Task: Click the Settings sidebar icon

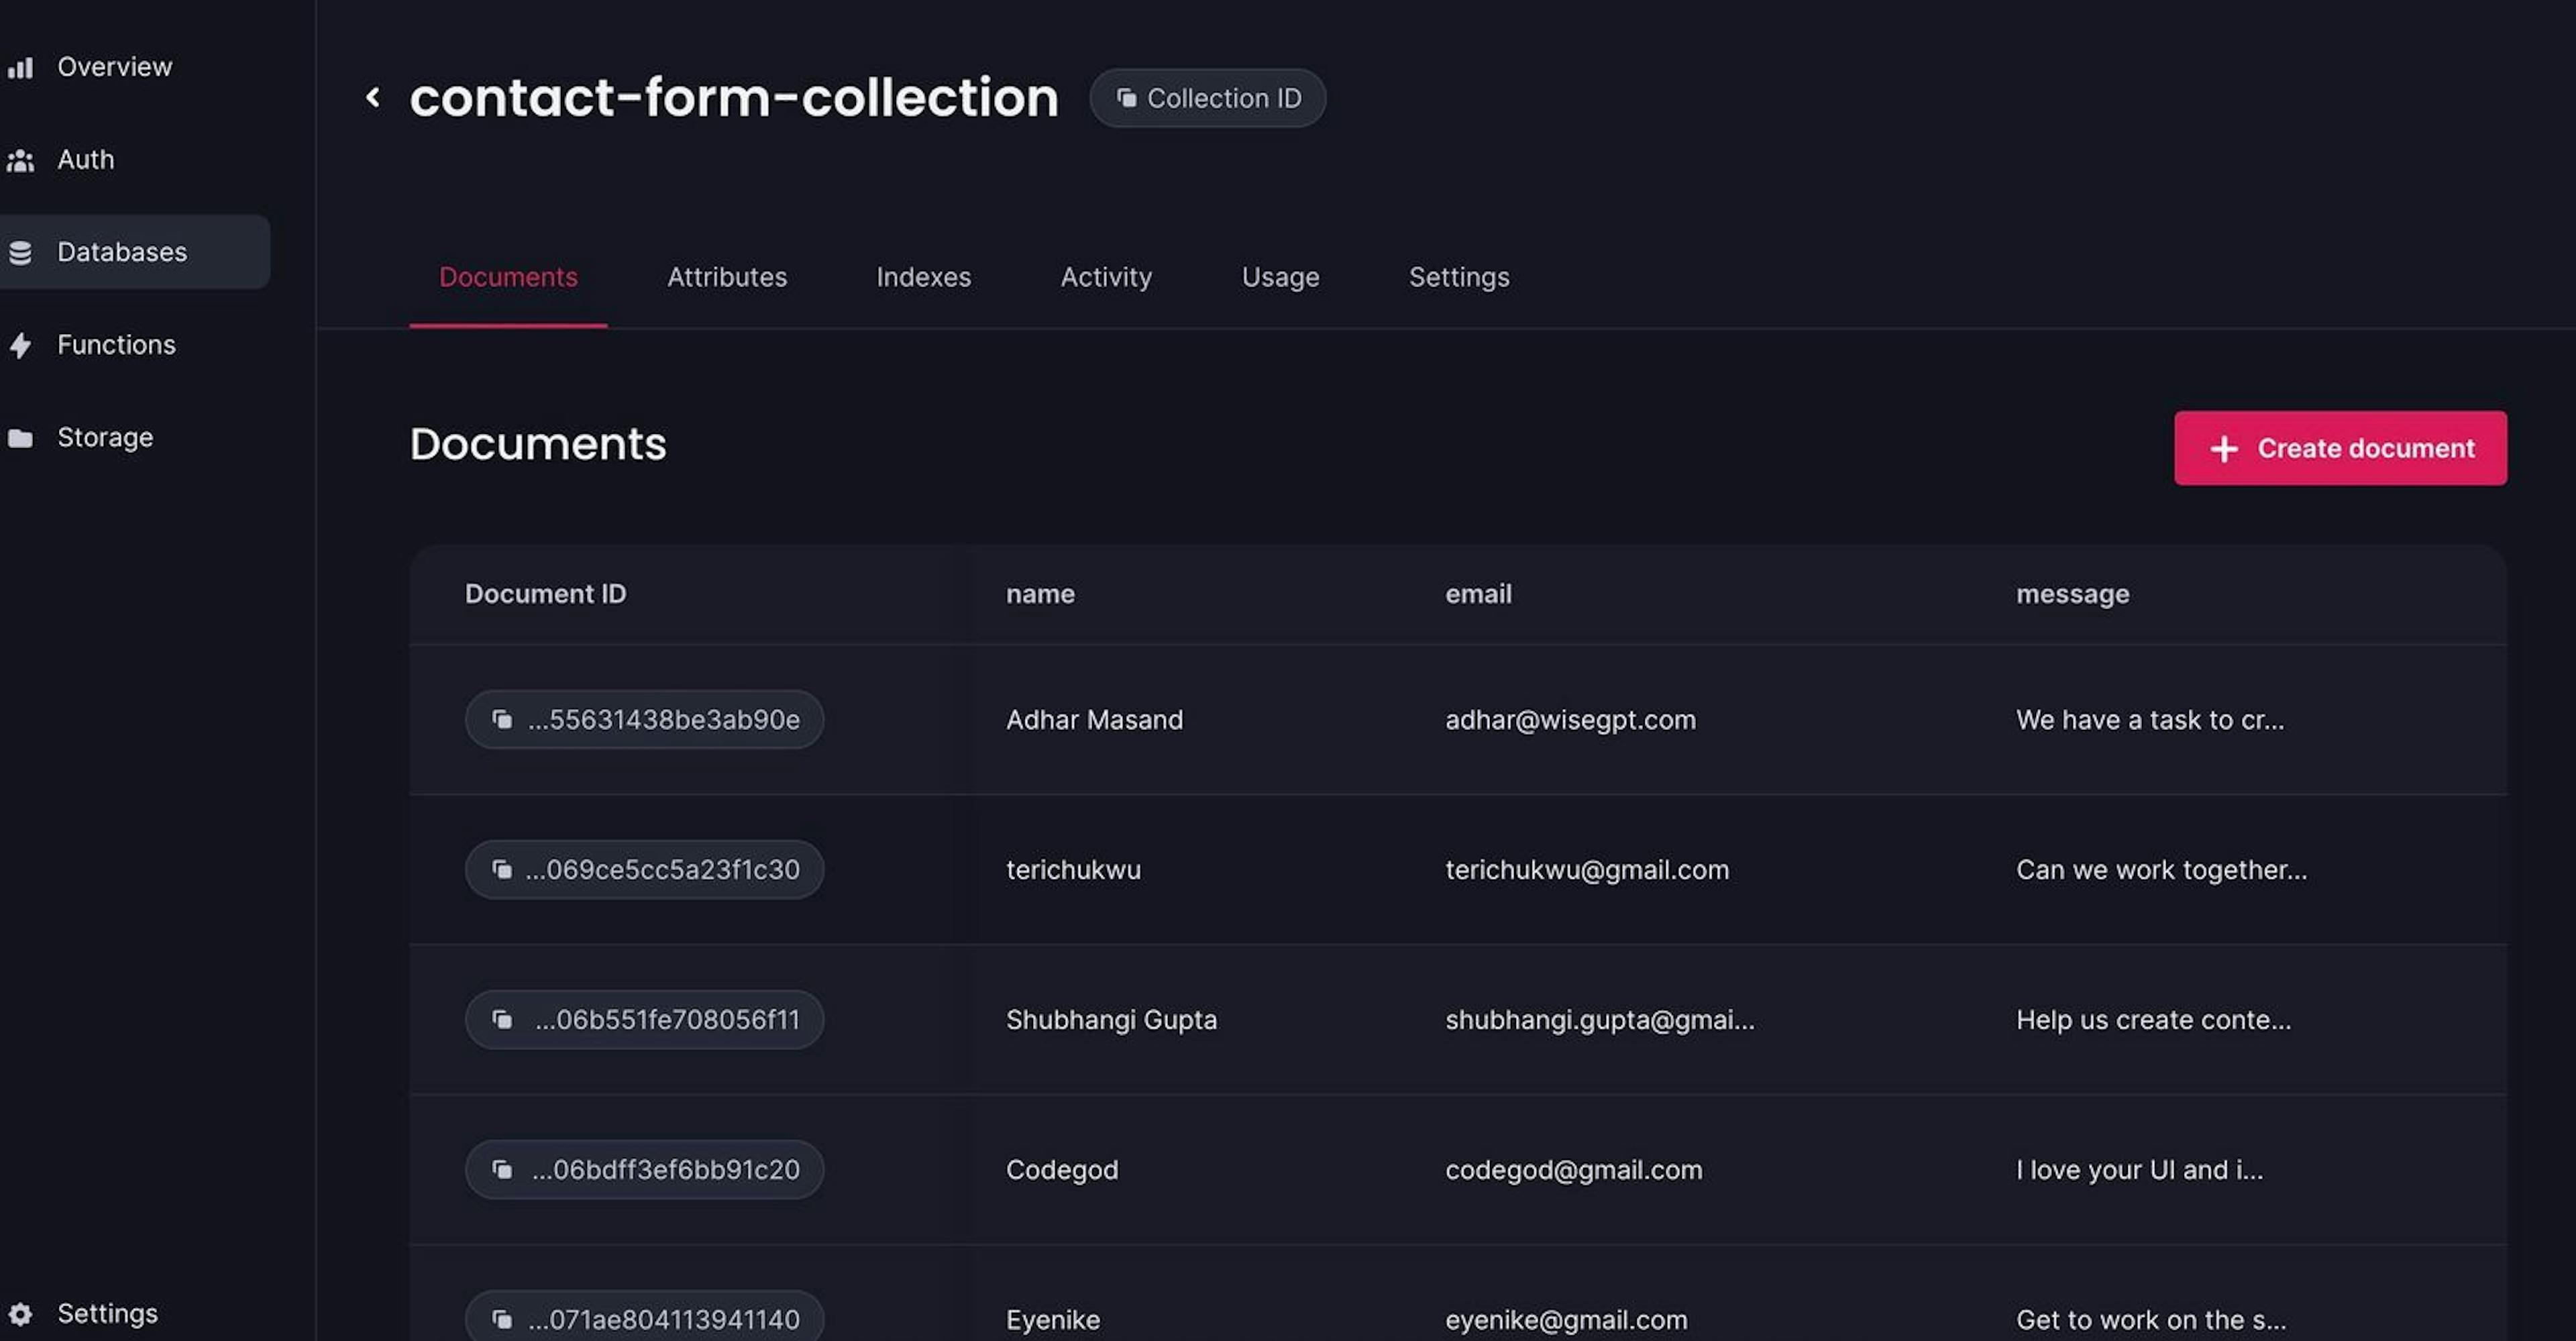Action: click(x=20, y=1312)
